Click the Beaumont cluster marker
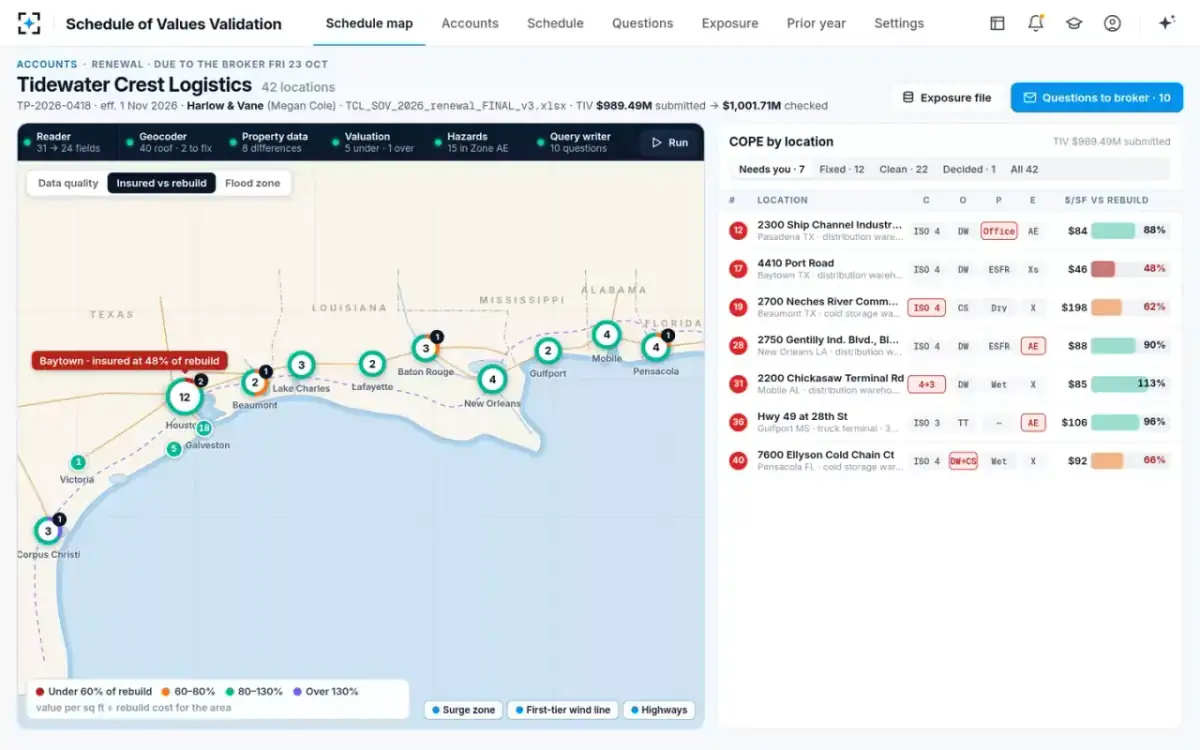The width and height of the screenshot is (1200, 750). coord(255,382)
